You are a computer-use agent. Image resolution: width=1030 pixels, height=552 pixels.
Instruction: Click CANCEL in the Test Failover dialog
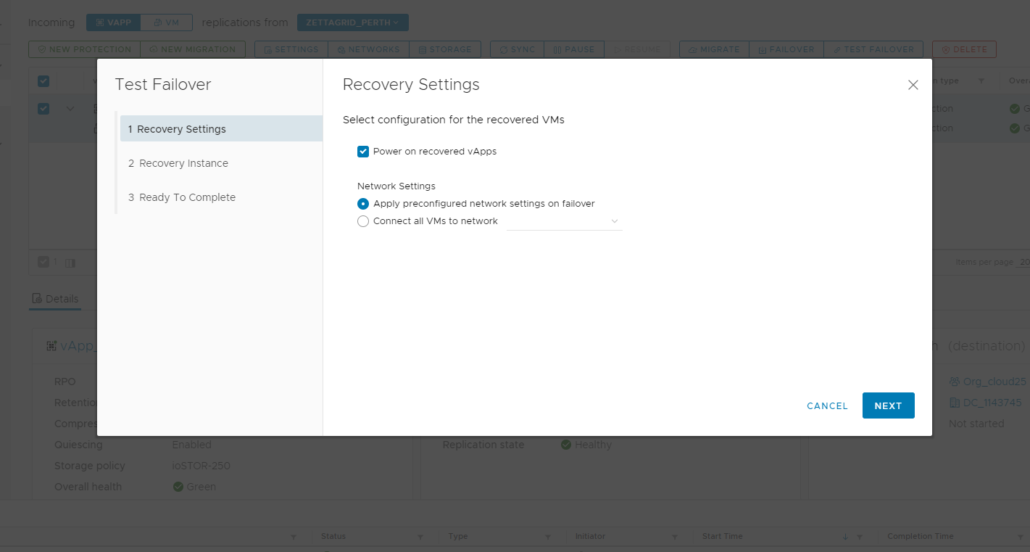coord(827,406)
